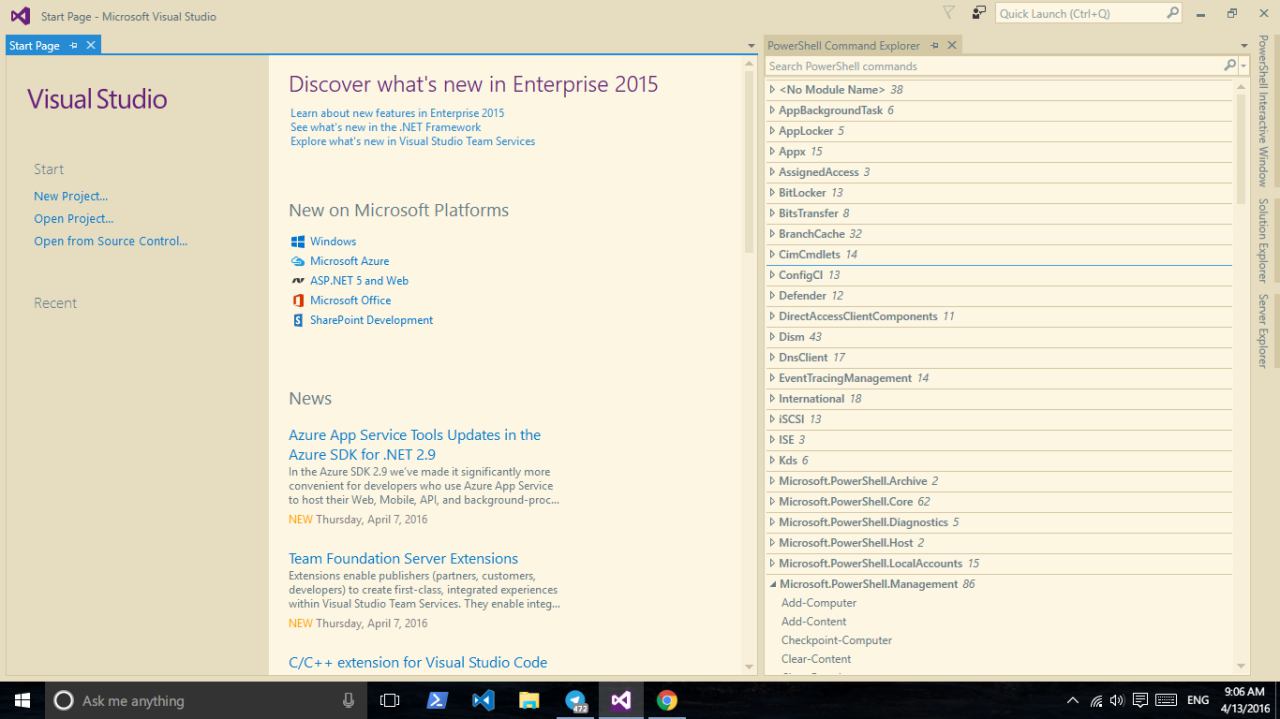Open Telegram from the taskbar
Image resolution: width=1280 pixels, height=719 pixels.
(x=575, y=700)
